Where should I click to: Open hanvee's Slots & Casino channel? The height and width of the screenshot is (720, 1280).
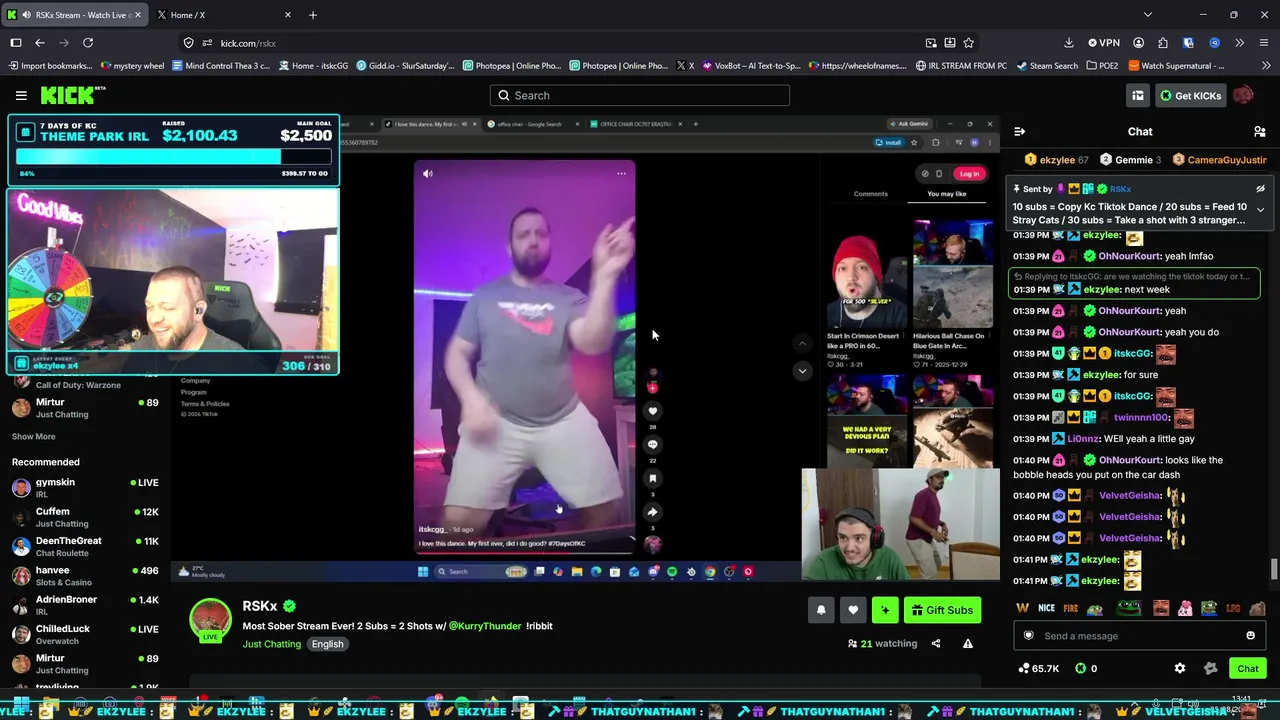(x=85, y=576)
